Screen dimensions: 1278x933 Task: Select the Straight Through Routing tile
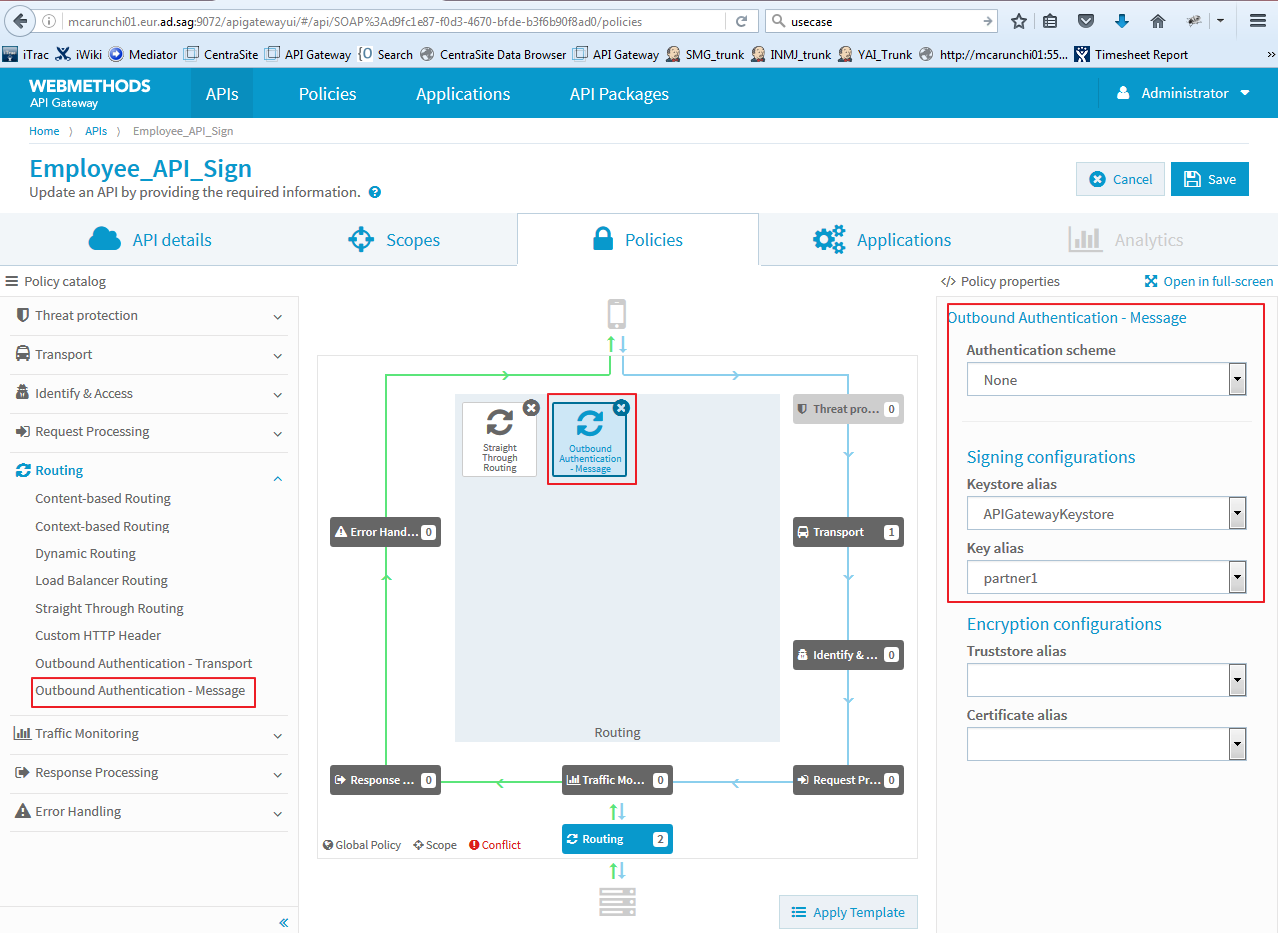499,439
